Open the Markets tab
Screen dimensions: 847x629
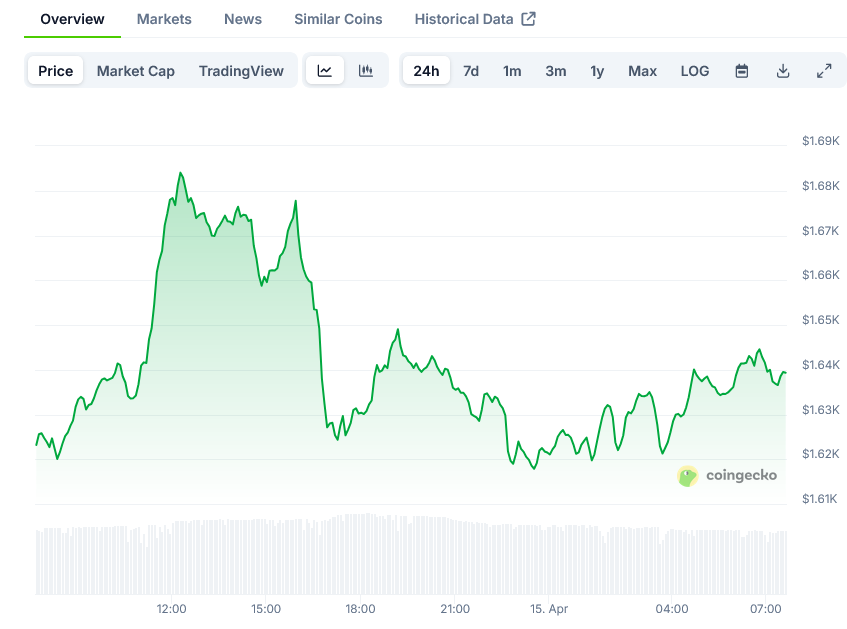[164, 19]
